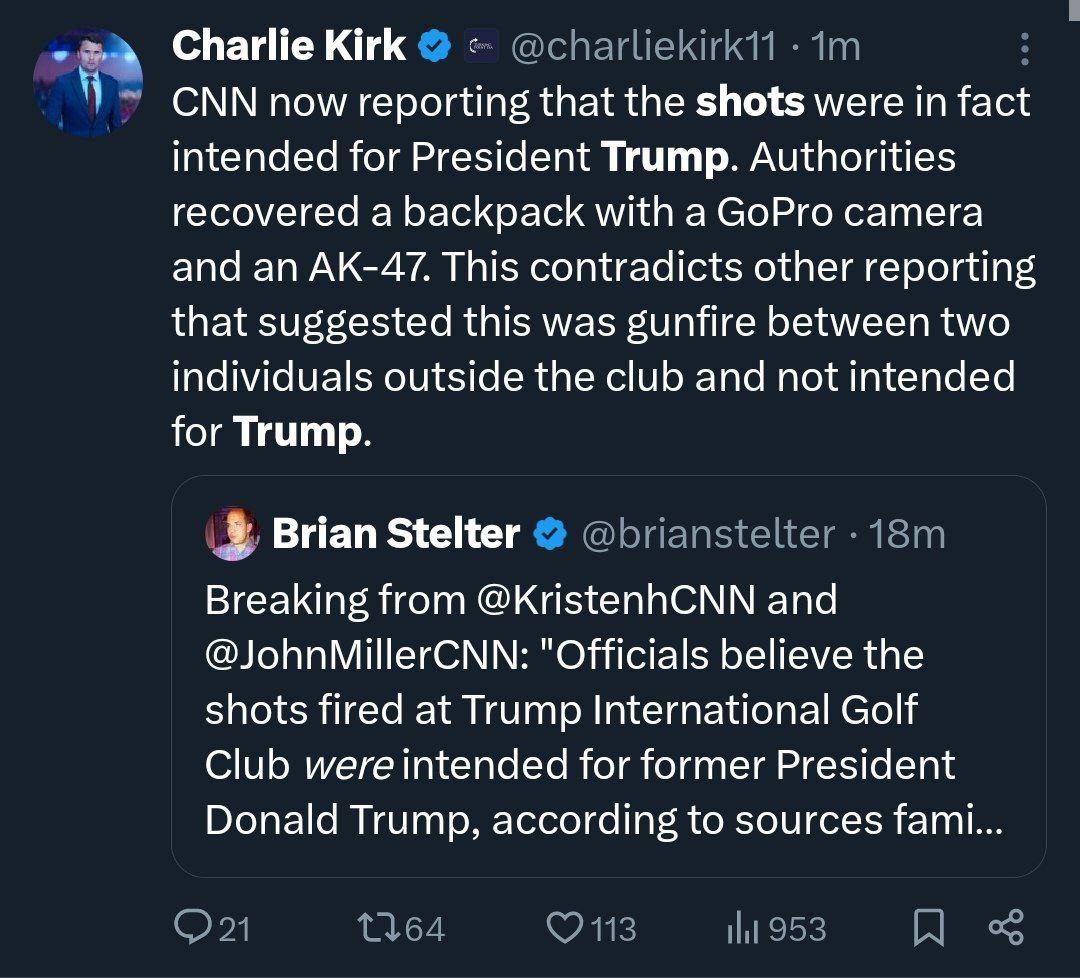Open the main tweet's 1m timestamp

point(837,46)
